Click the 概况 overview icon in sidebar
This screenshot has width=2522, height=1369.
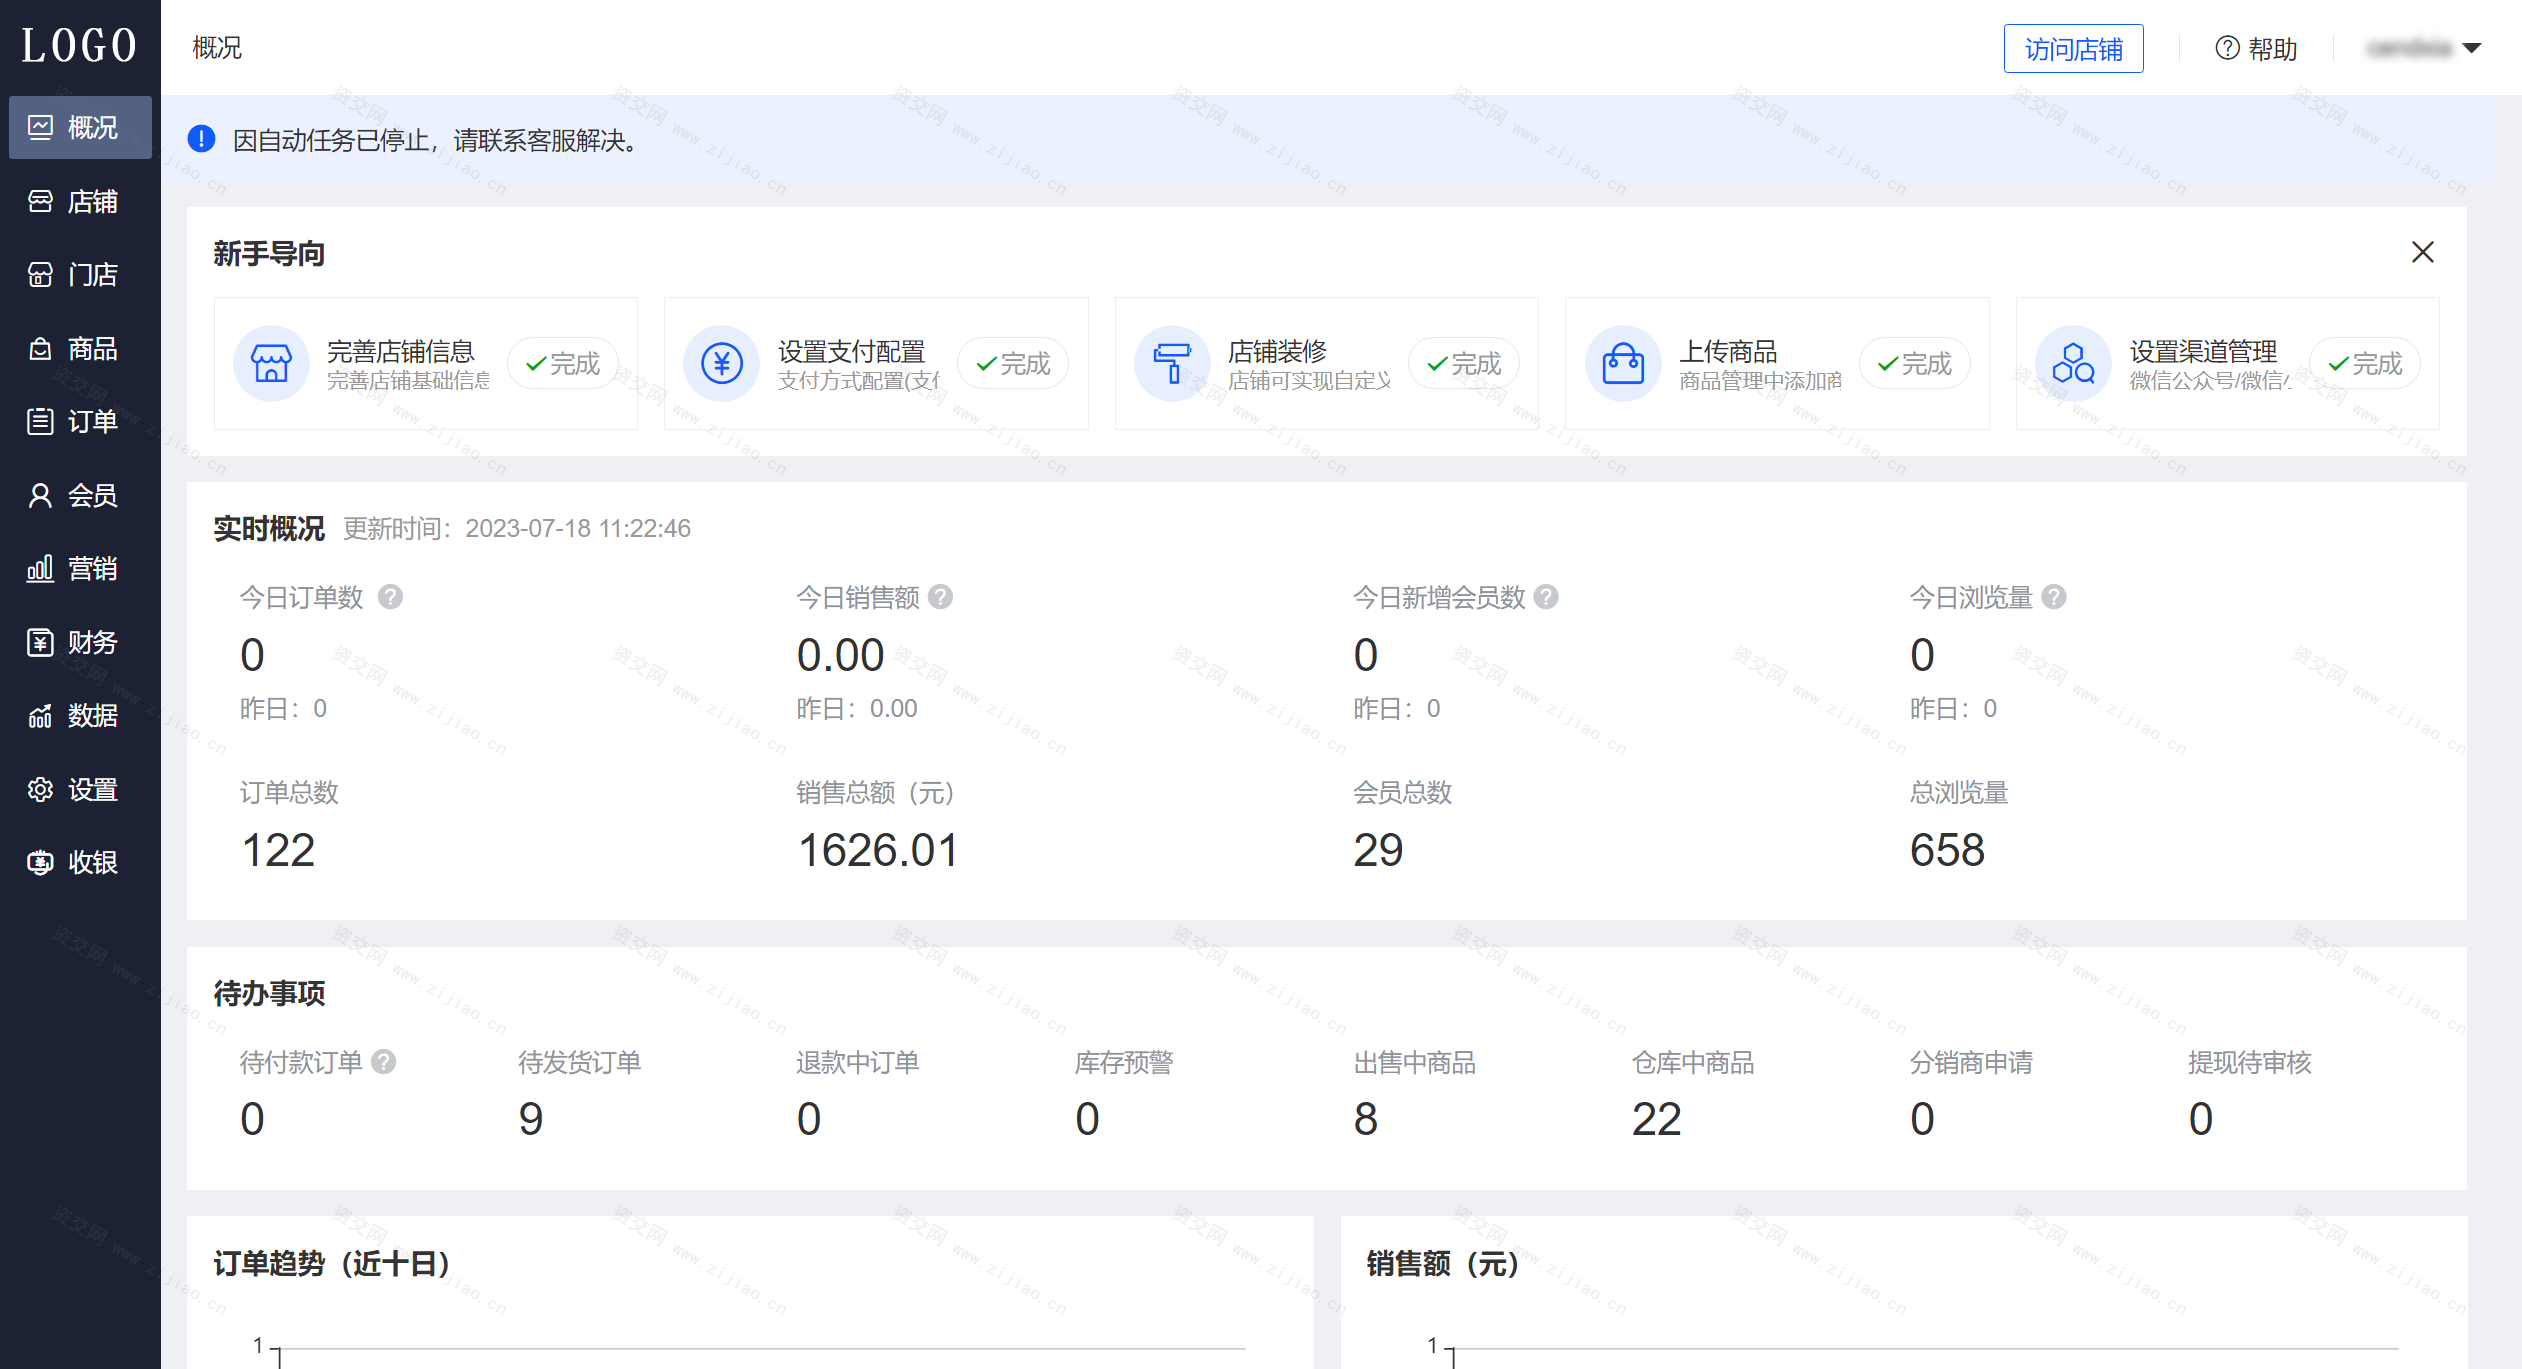(40, 127)
